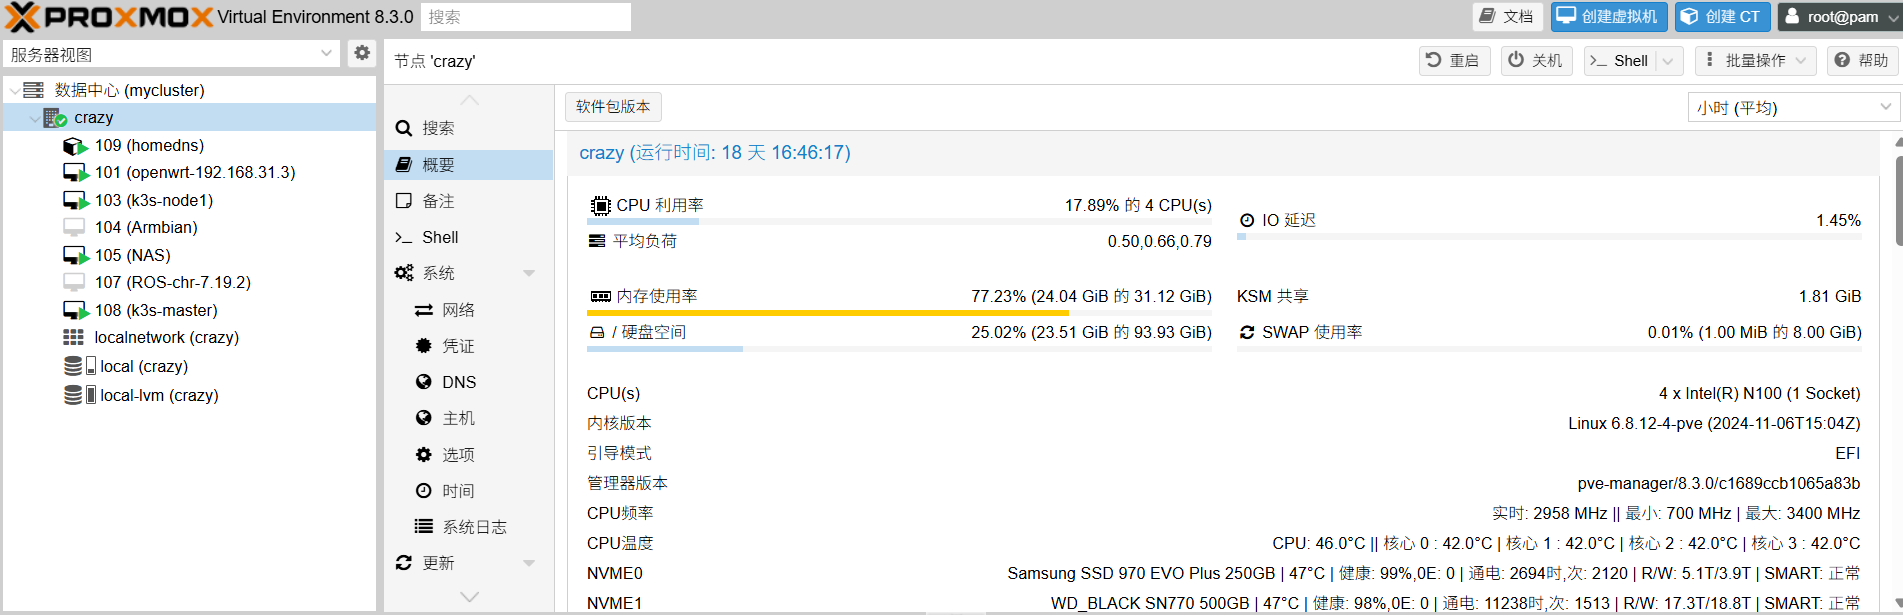Click the 凭证 certificate icon
The width and height of the screenshot is (1903, 615).
click(x=424, y=346)
